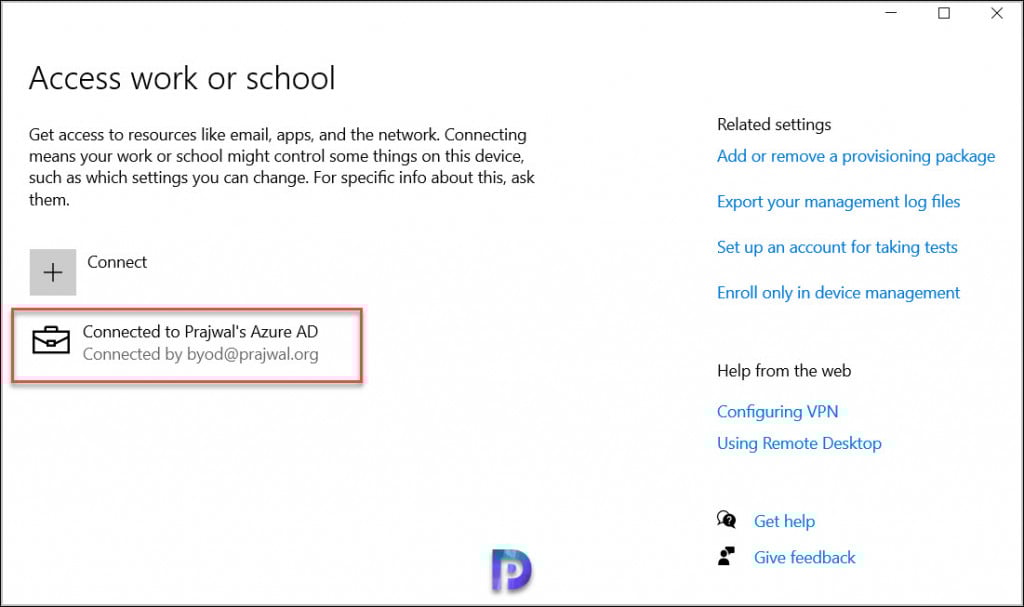The height and width of the screenshot is (607, 1024).
Task: Open Set up an account for taking tests
Action: click(837, 247)
